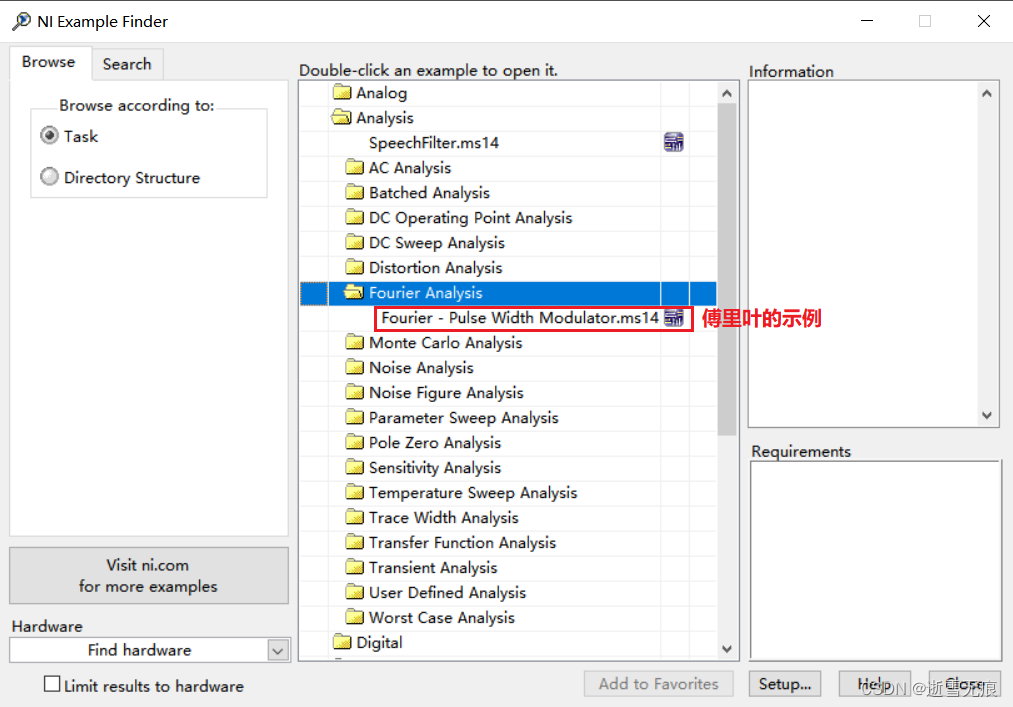Enable Limit results to hardware checkbox
Image resolution: width=1013 pixels, height=707 pixels.
coord(52,684)
